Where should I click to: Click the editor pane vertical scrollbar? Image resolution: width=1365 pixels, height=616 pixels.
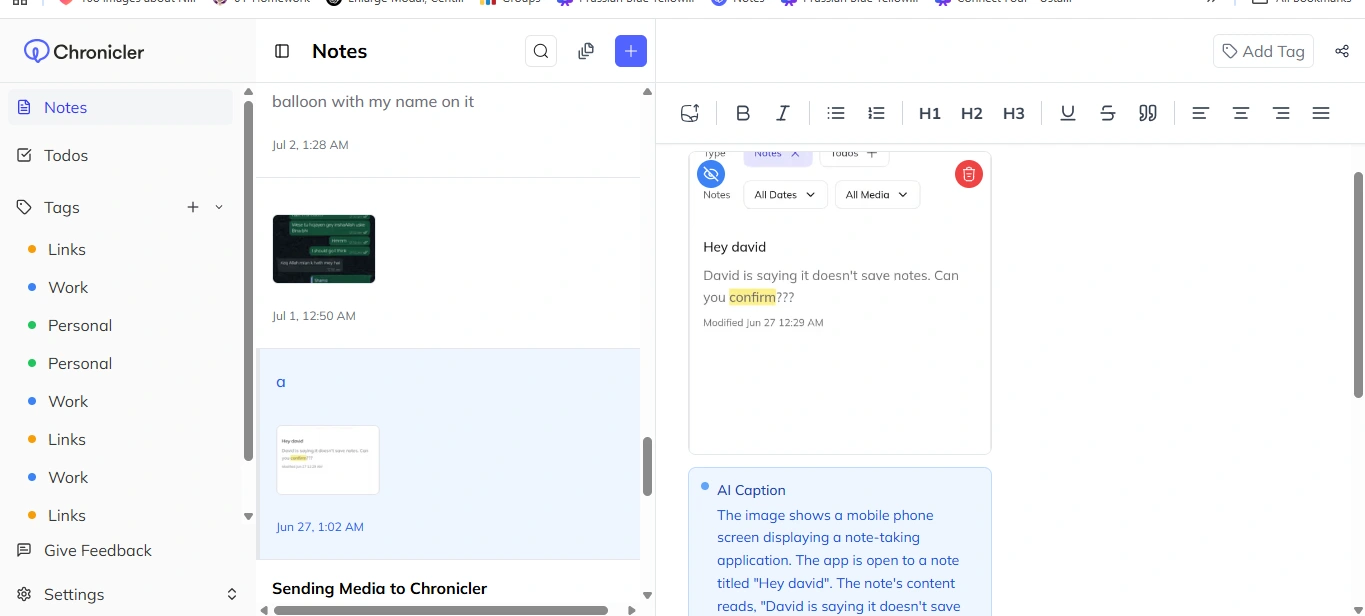coord(1358,284)
